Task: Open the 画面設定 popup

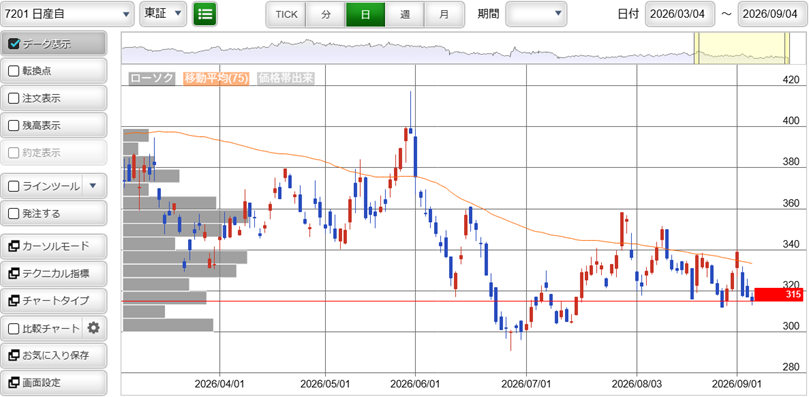Action: [x=54, y=383]
